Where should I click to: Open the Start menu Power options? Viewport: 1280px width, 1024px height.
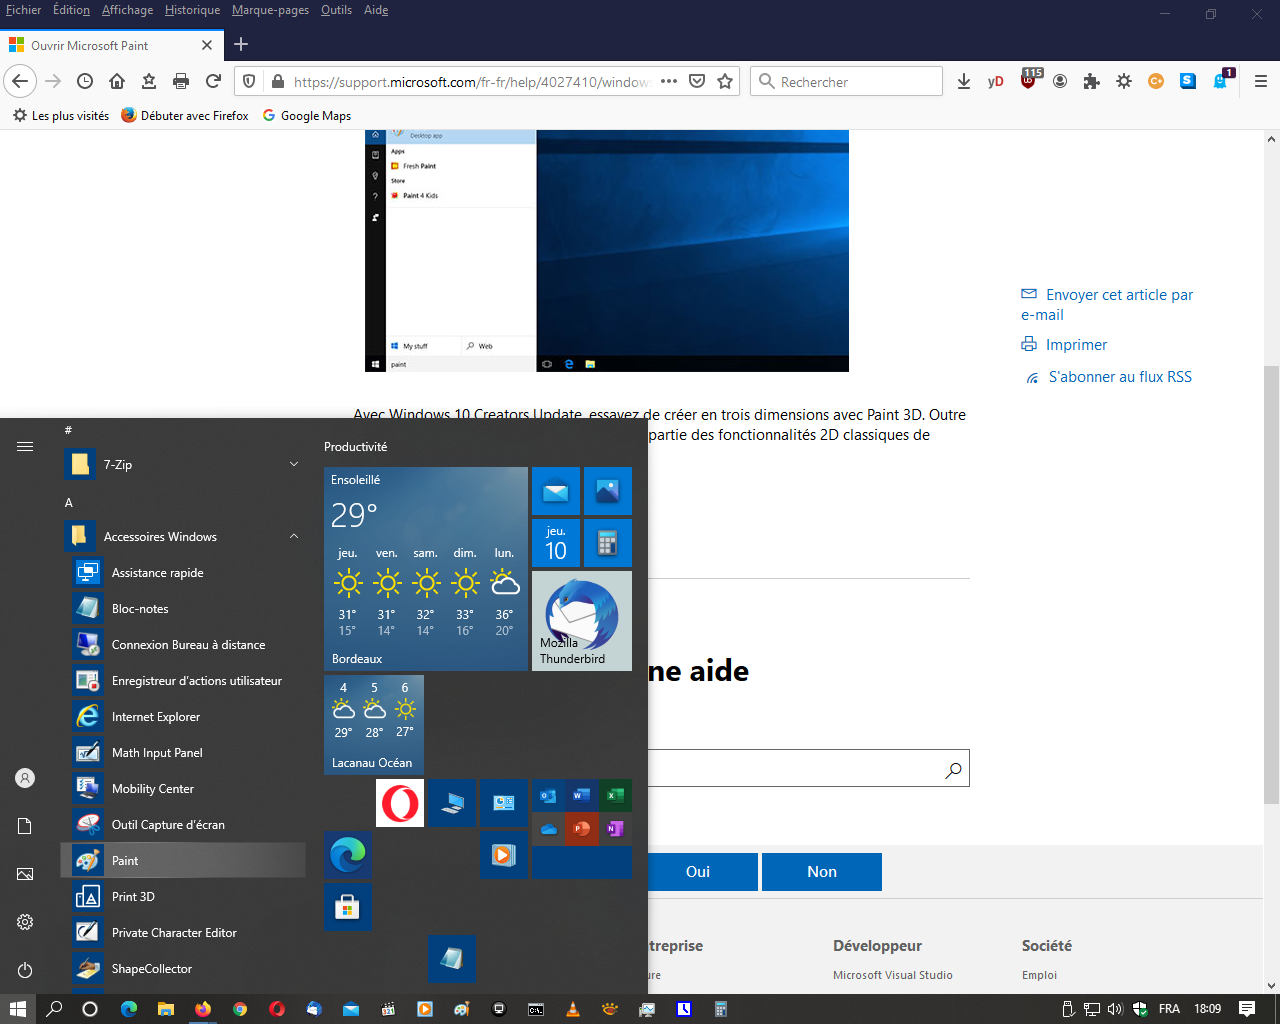pos(25,970)
